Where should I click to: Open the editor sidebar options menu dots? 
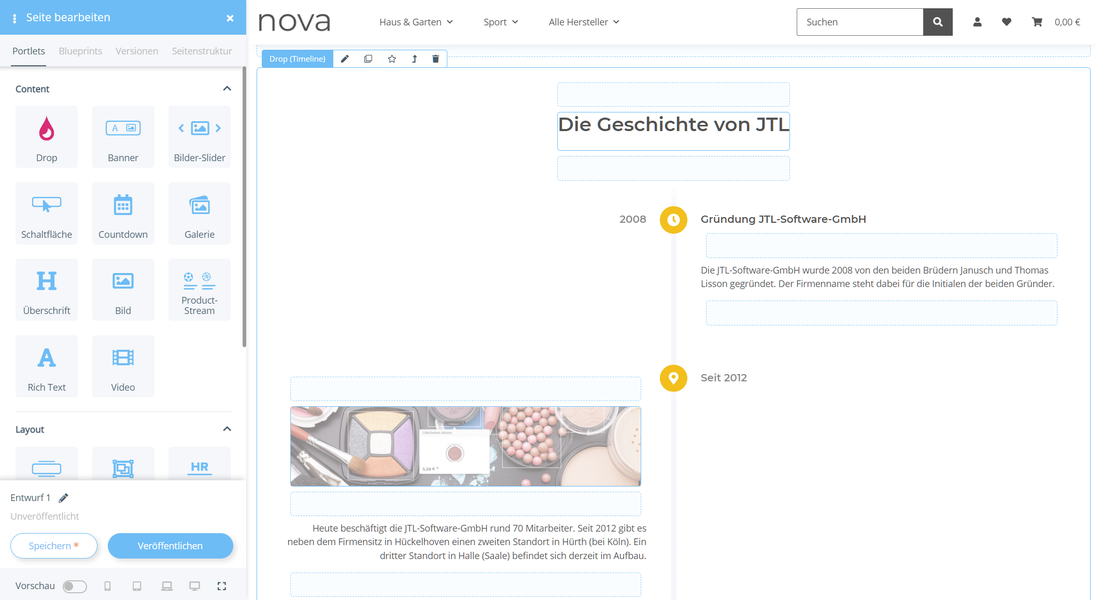[x=14, y=18]
